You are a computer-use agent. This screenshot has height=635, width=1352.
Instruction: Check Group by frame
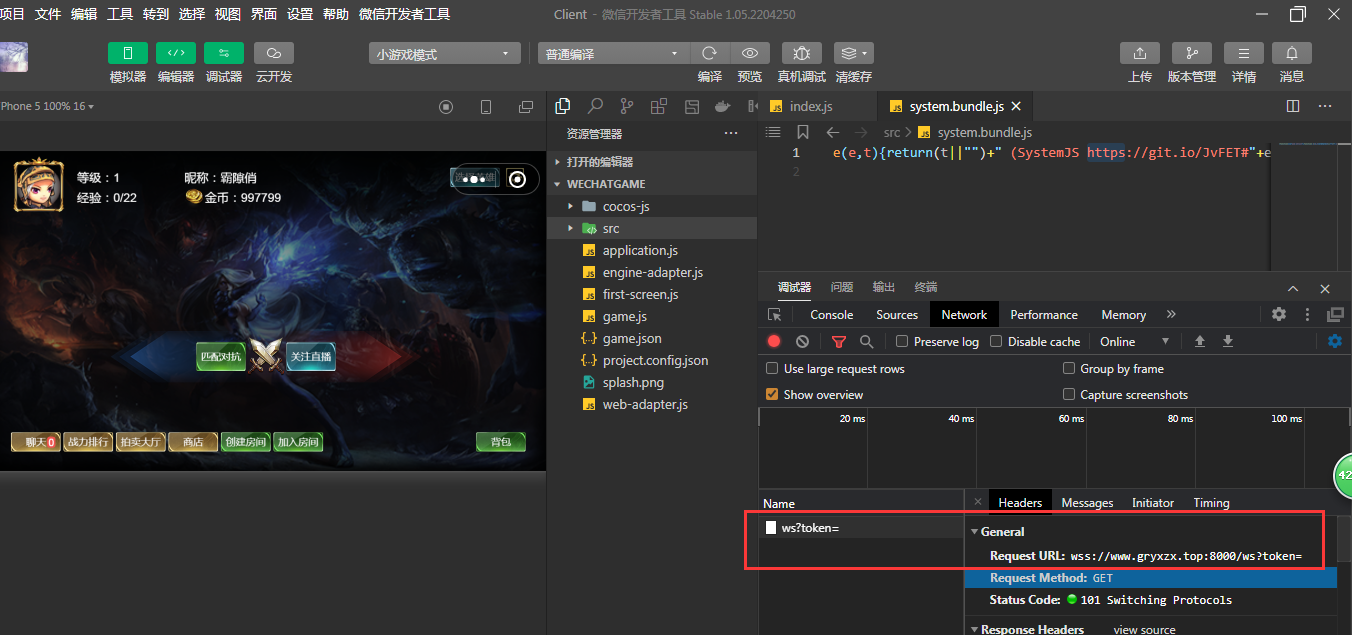(1069, 368)
